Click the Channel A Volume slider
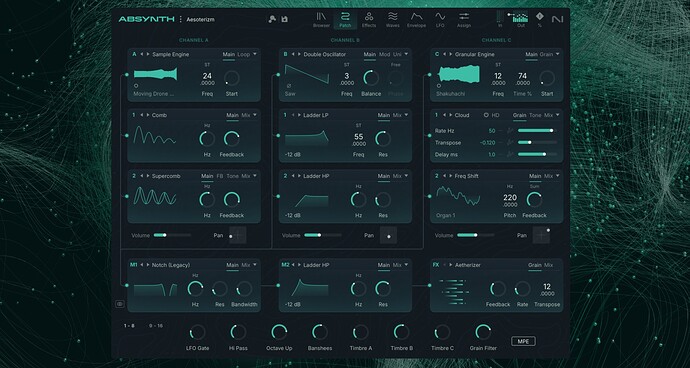 pos(172,236)
